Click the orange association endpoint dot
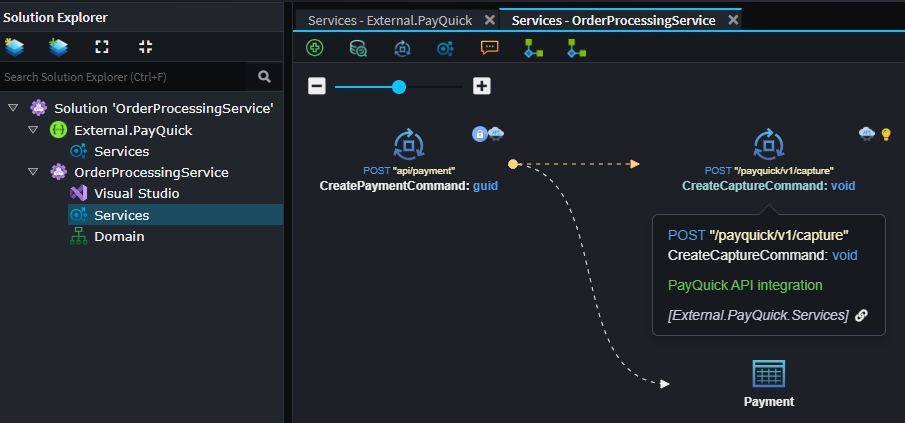This screenshot has width=905, height=423. coord(513,164)
